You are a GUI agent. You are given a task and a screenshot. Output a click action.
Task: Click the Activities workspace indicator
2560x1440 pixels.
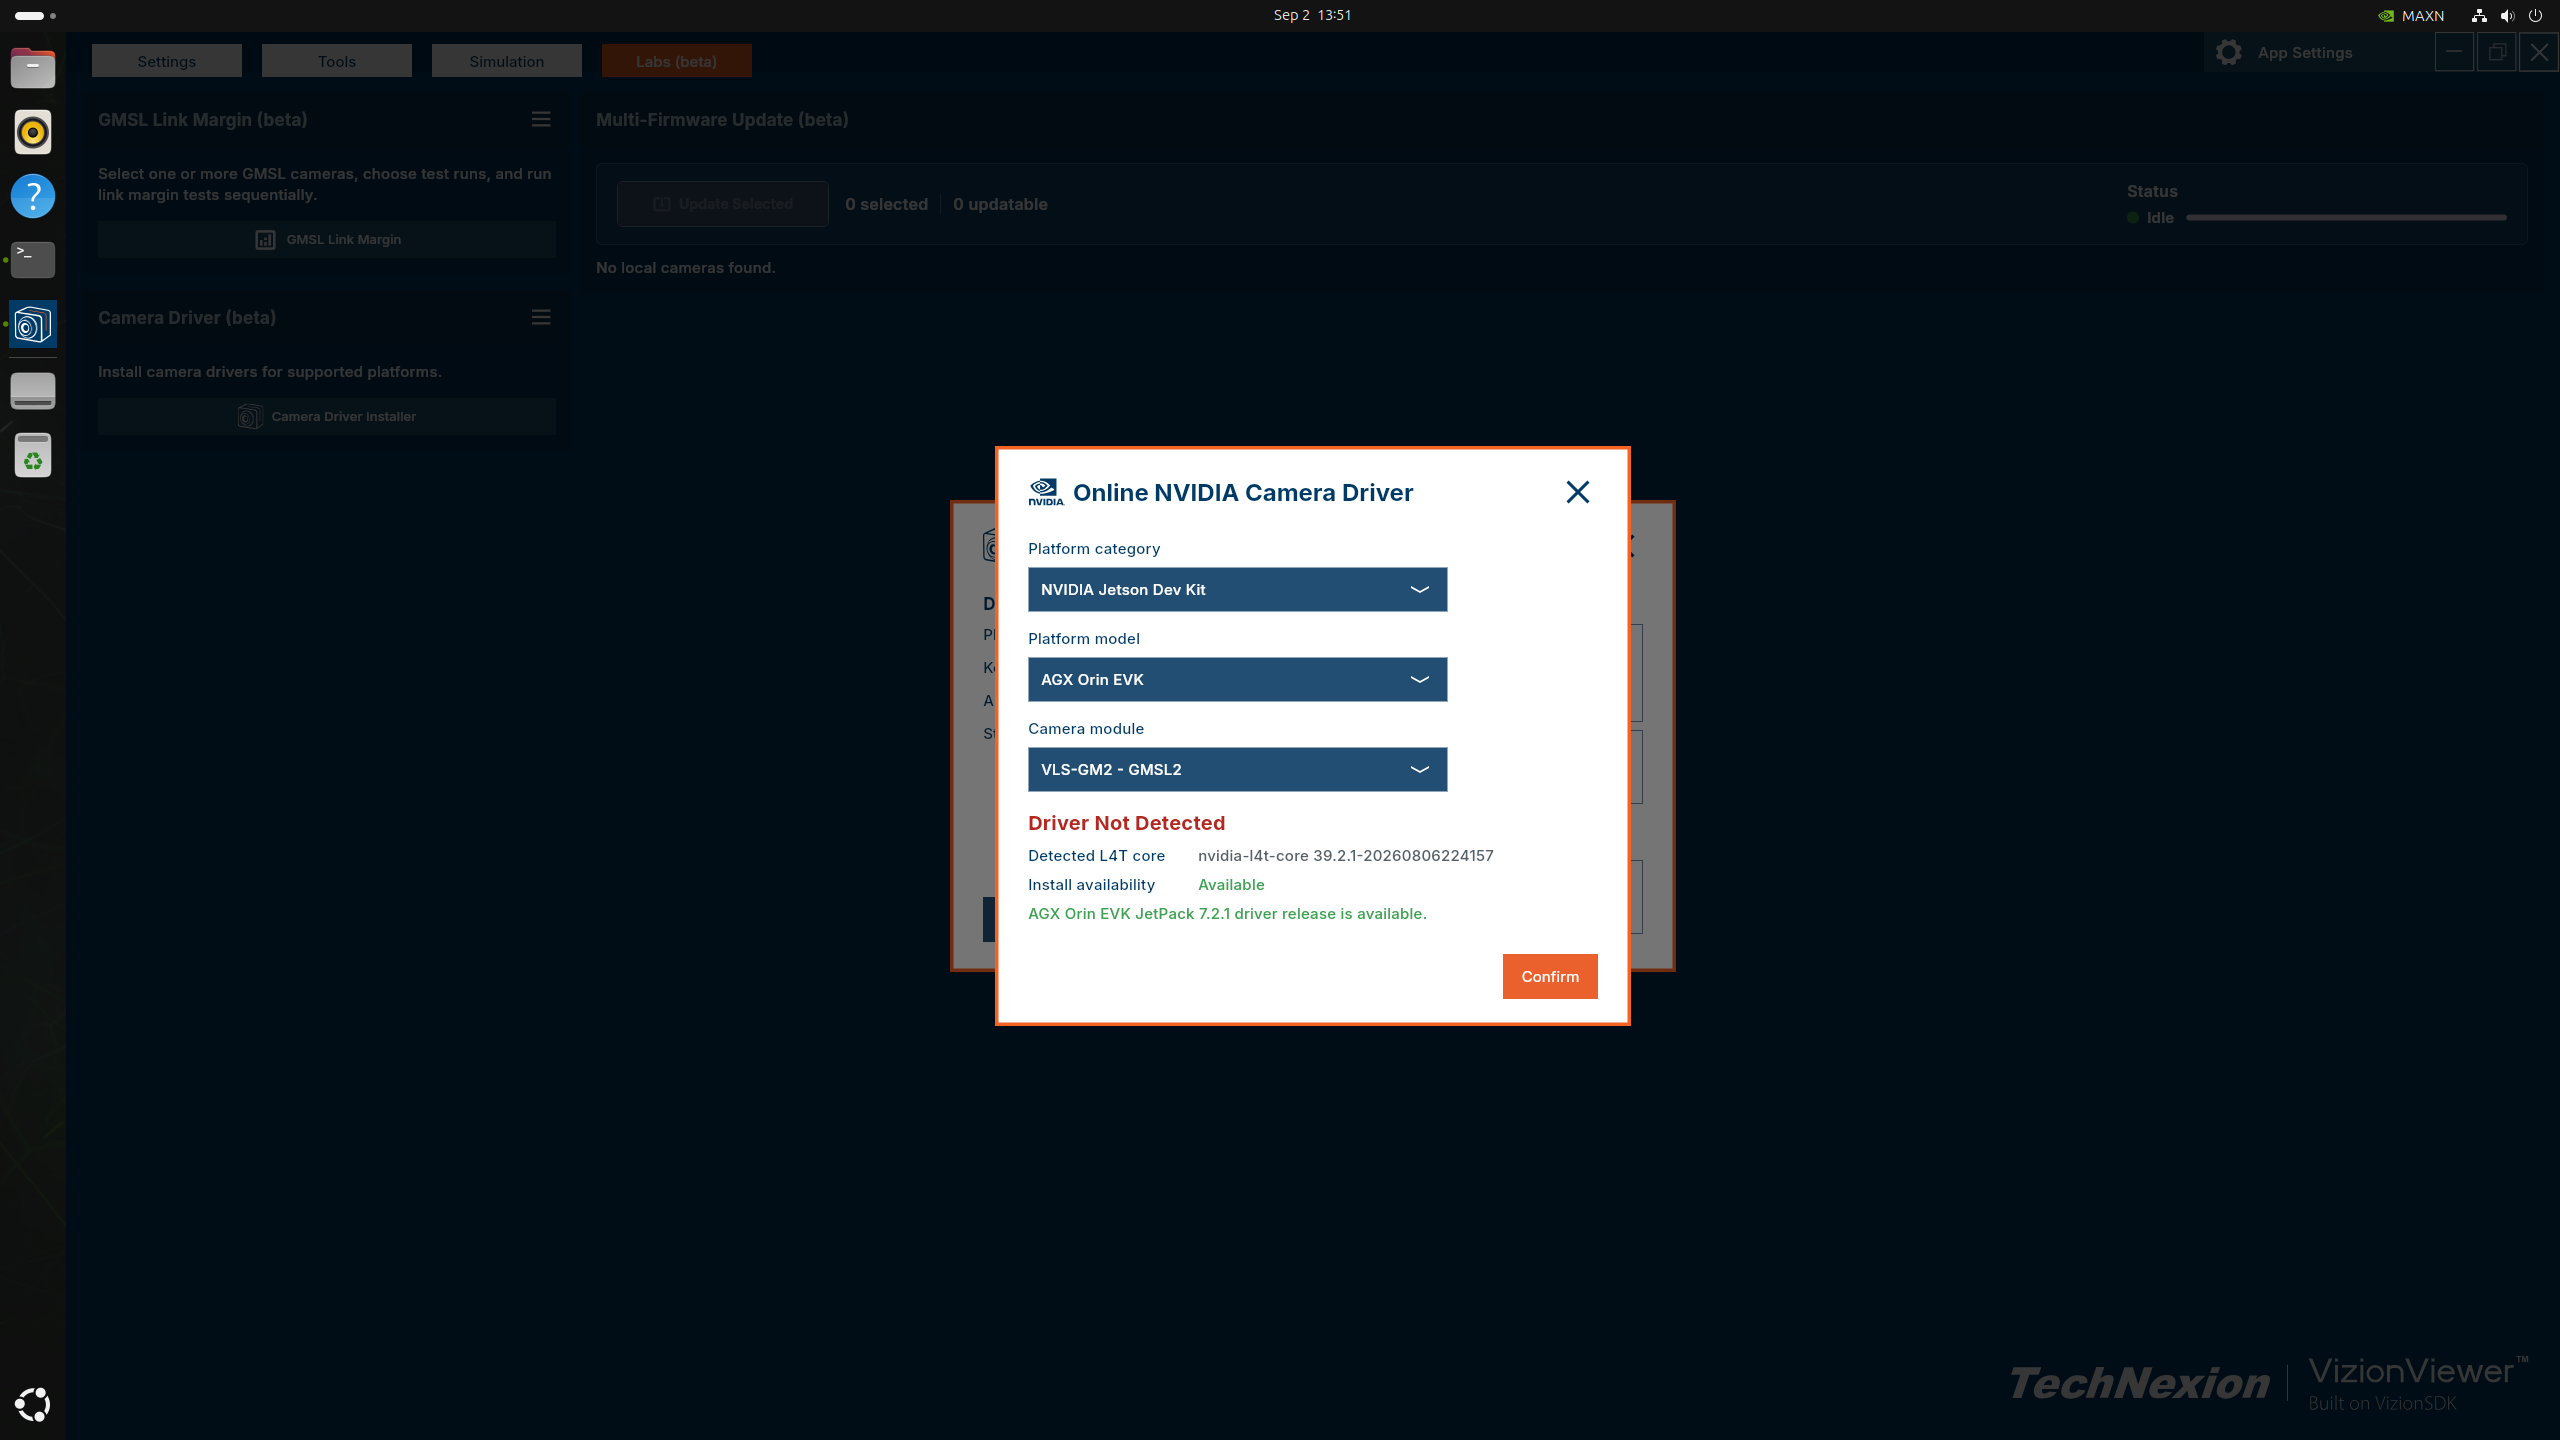35,15
